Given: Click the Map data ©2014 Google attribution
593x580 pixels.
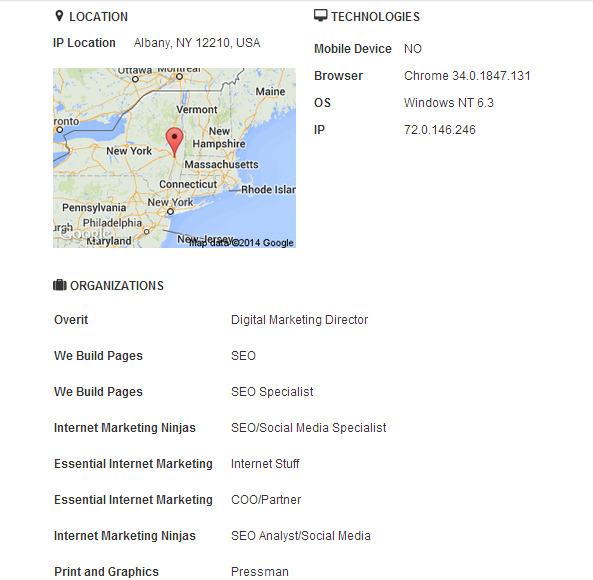Looking at the screenshot, I should pyautogui.click(x=241, y=243).
